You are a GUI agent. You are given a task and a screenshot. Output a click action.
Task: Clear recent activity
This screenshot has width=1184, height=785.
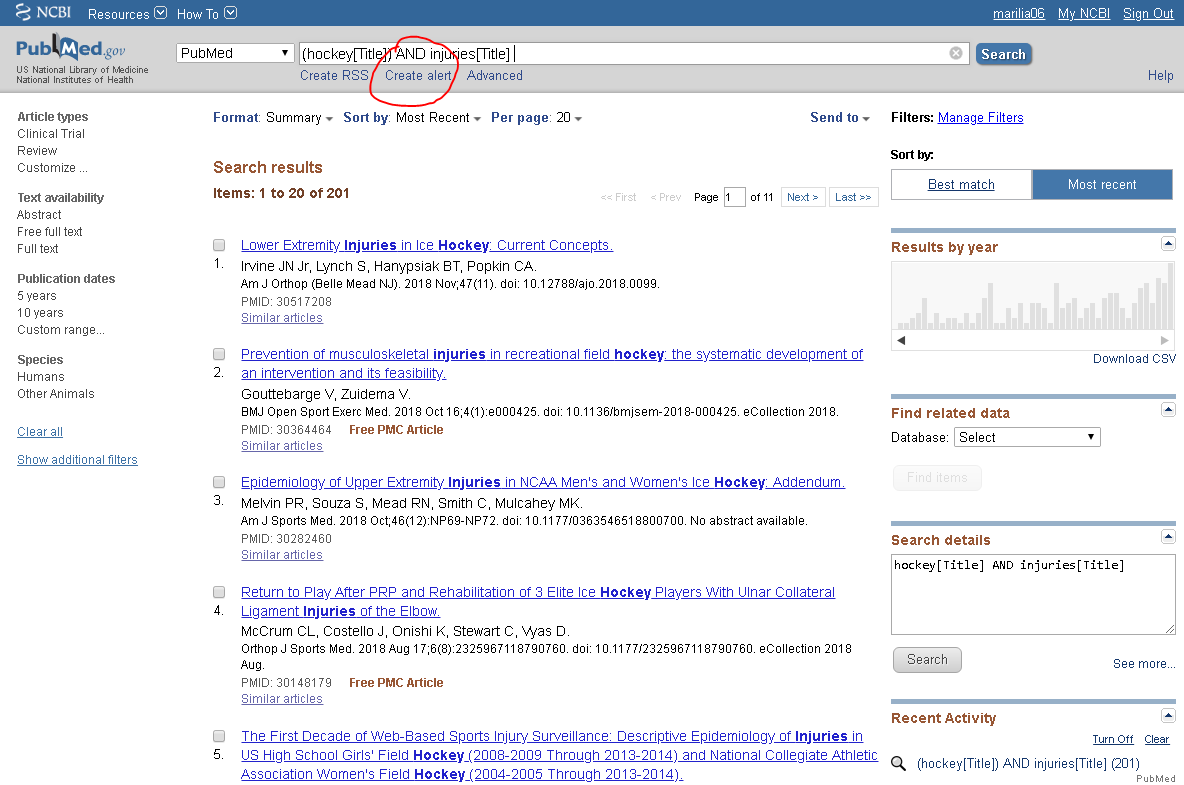tap(1157, 739)
